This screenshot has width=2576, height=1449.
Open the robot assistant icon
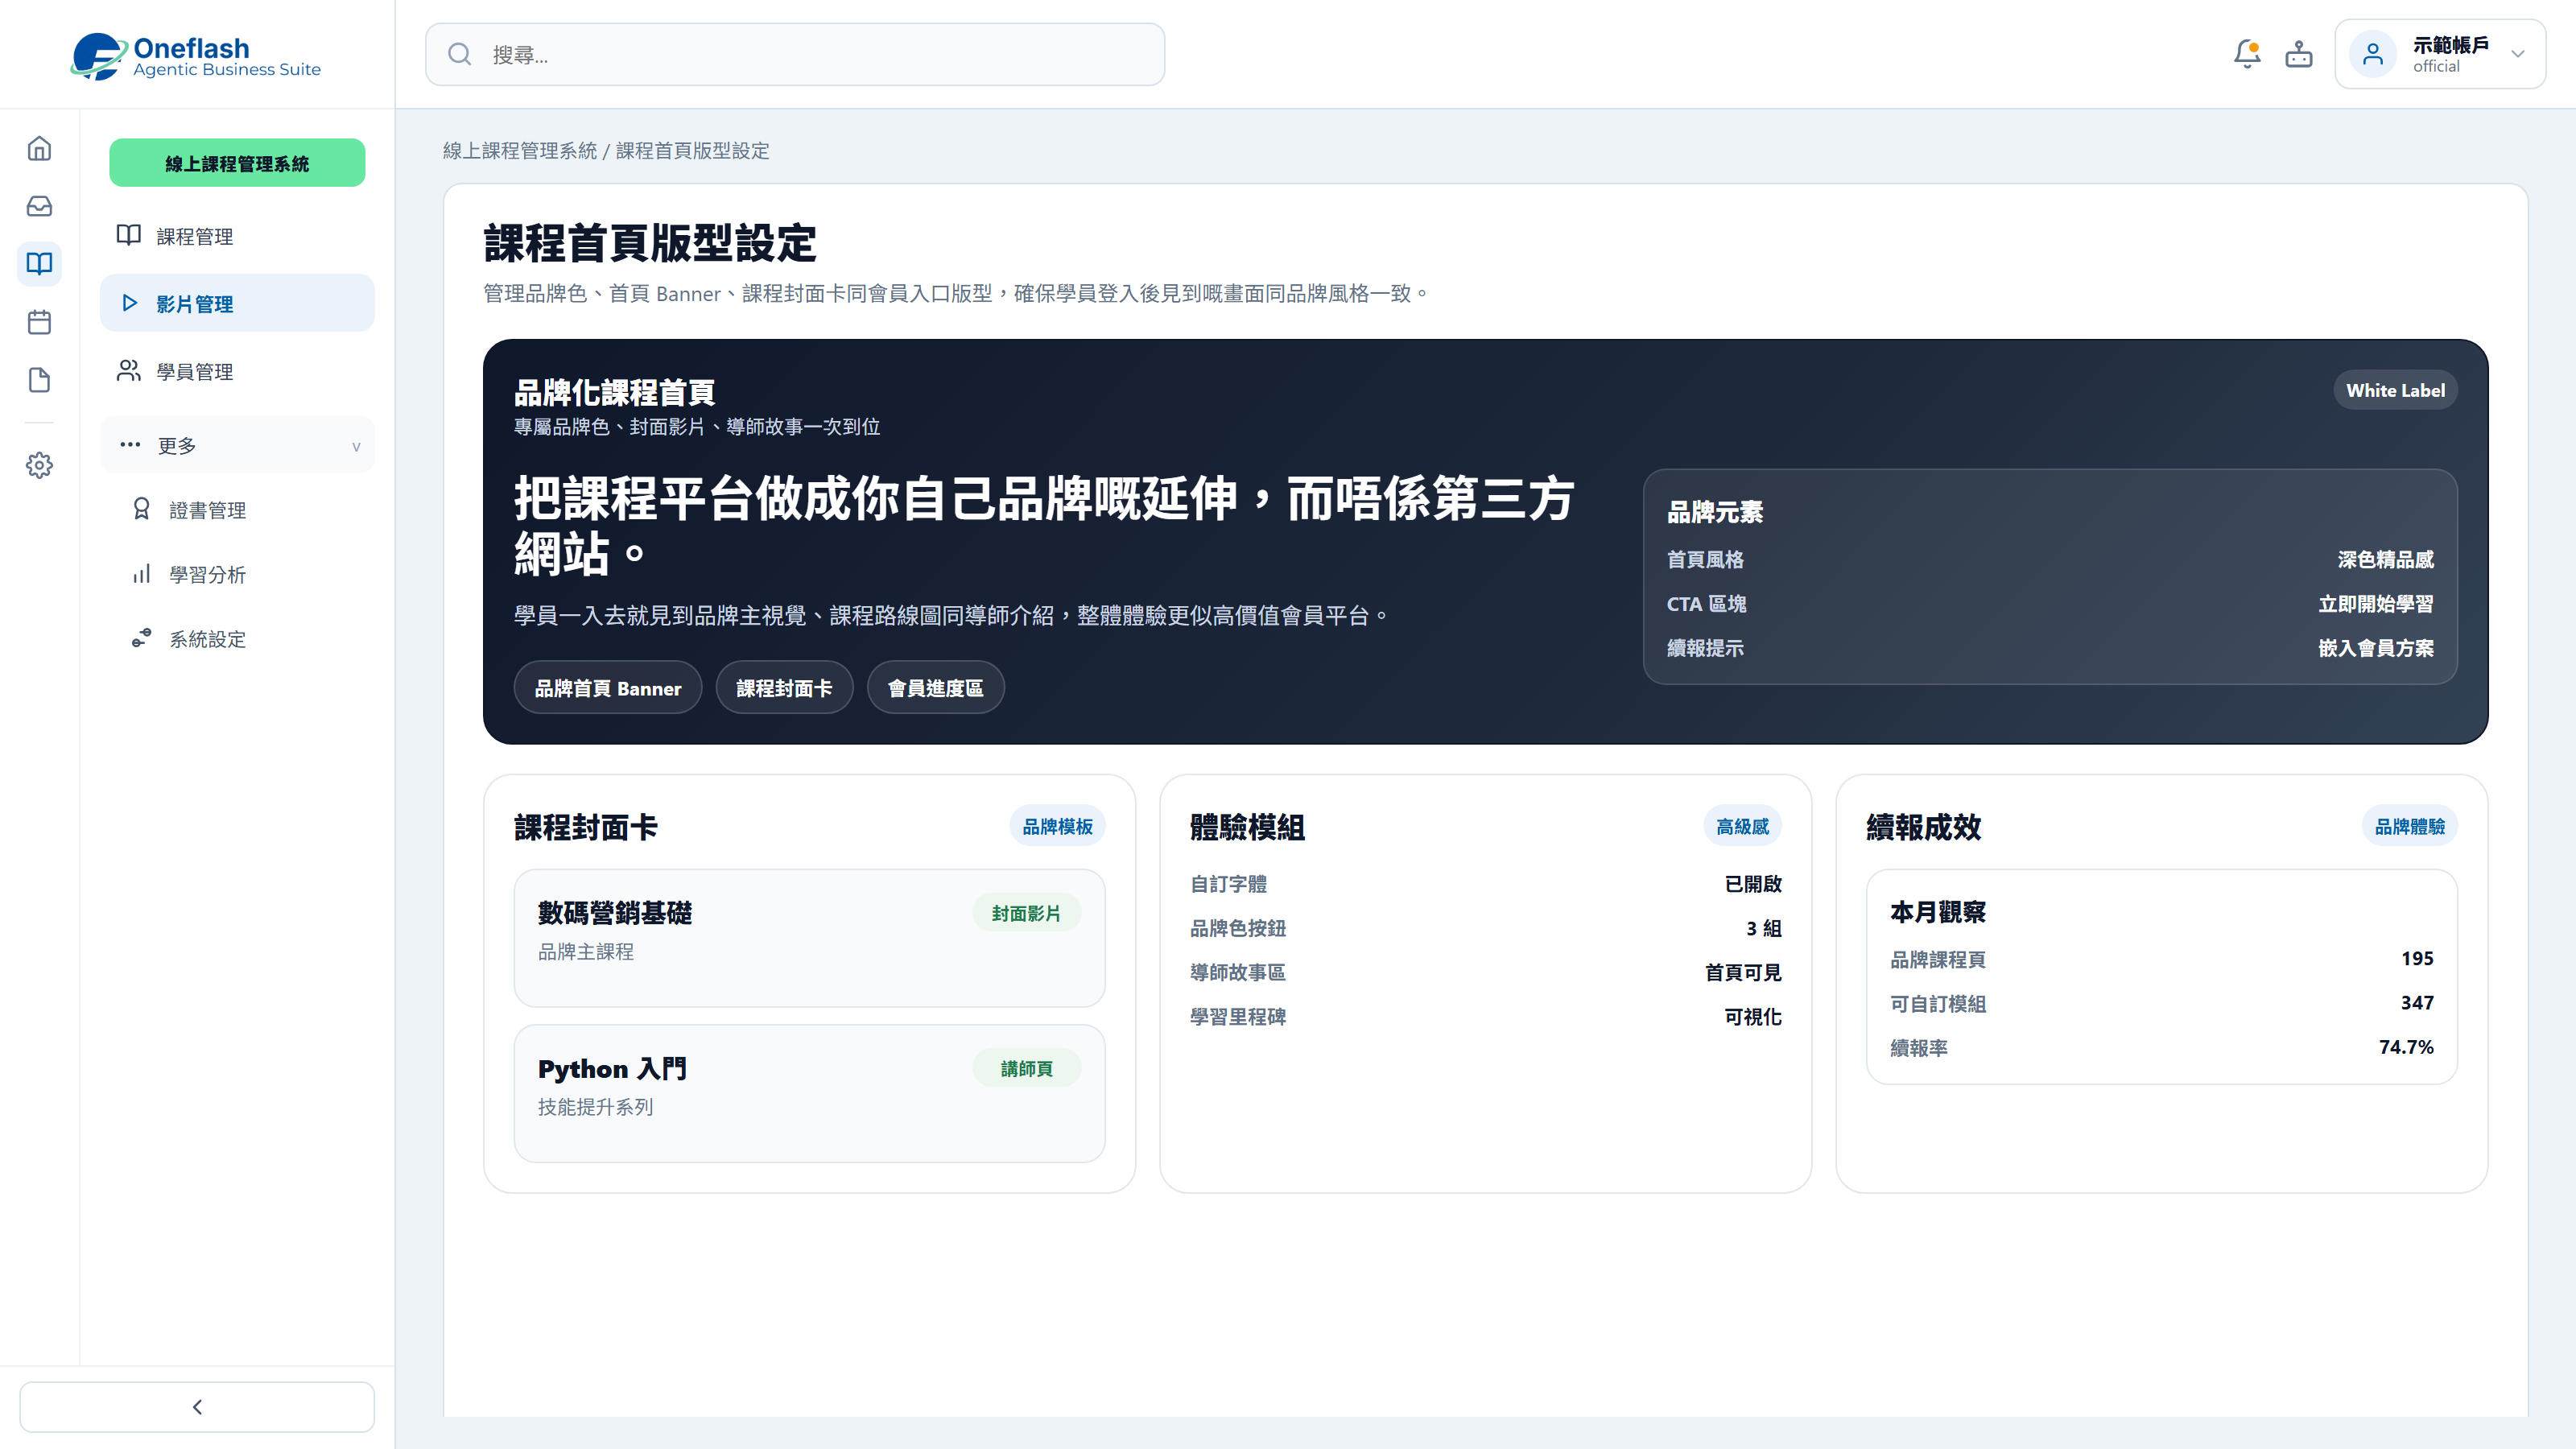click(x=2299, y=54)
